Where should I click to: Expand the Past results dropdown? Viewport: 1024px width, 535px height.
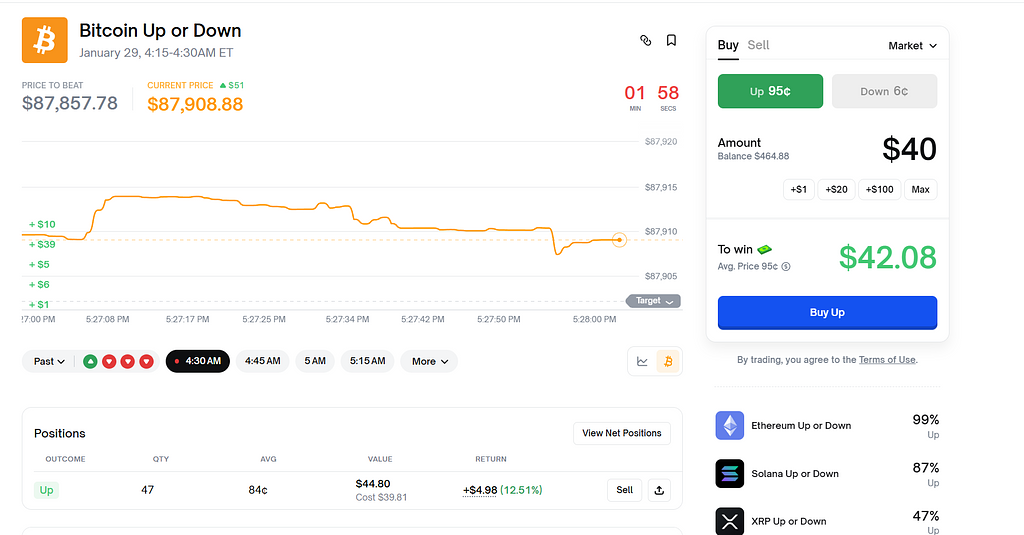[x=49, y=361]
